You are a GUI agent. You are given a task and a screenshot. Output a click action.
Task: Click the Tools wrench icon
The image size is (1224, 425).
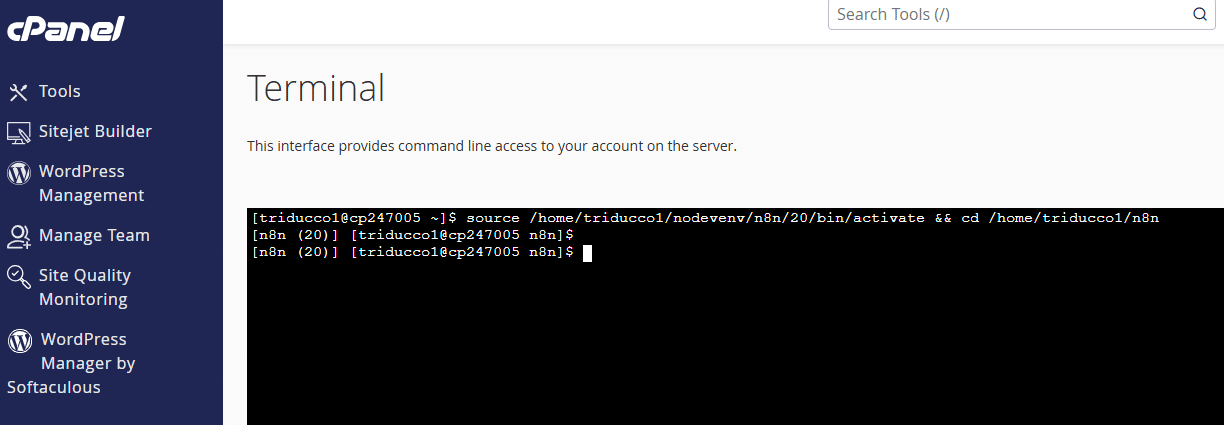point(18,92)
